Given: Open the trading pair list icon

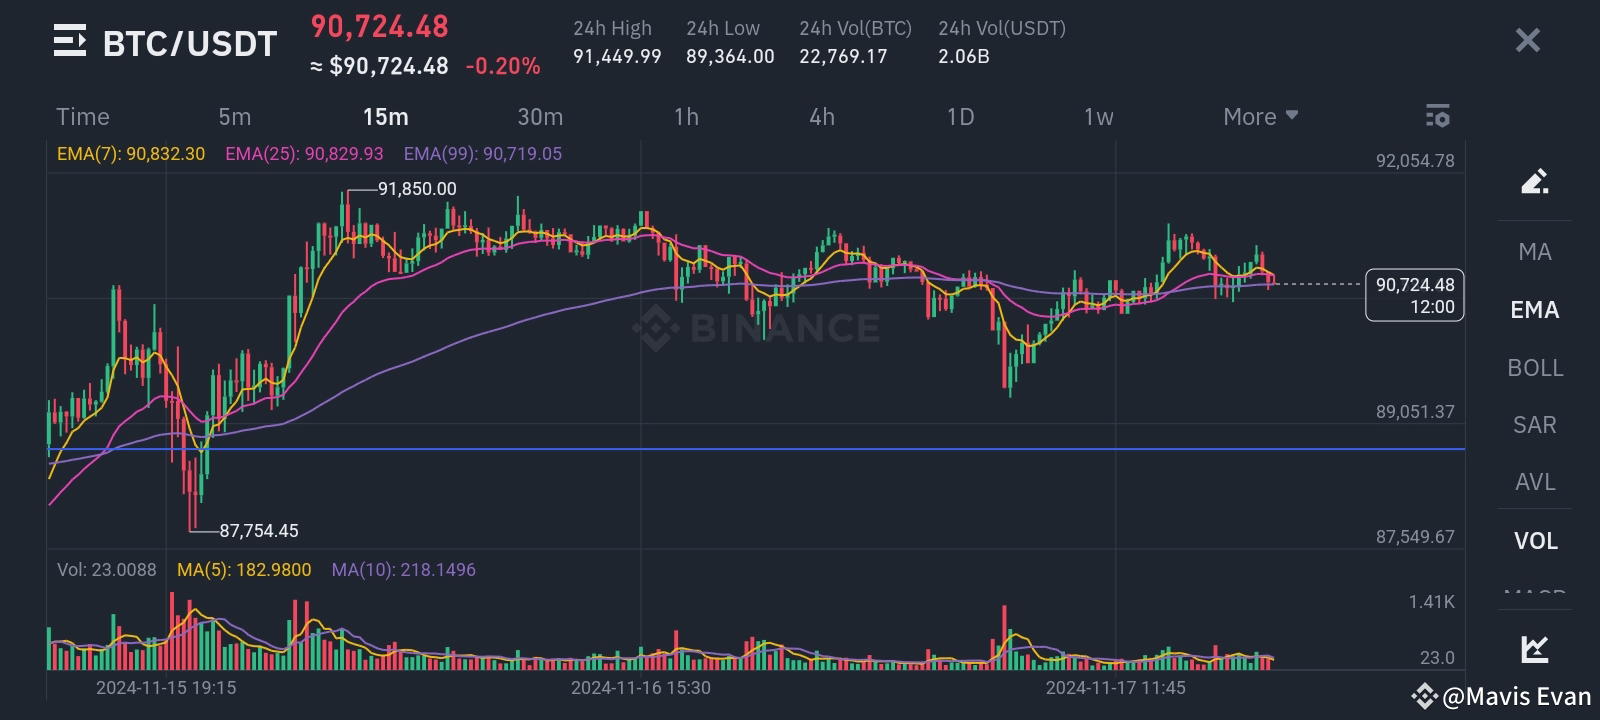Looking at the screenshot, I should (x=69, y=40).
